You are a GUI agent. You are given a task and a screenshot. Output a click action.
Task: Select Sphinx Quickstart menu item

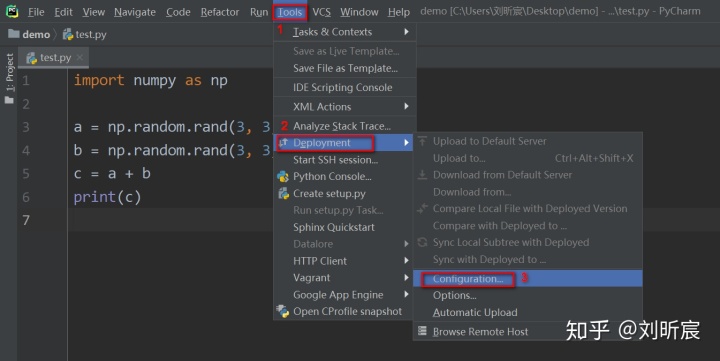(x=343, y=227)
